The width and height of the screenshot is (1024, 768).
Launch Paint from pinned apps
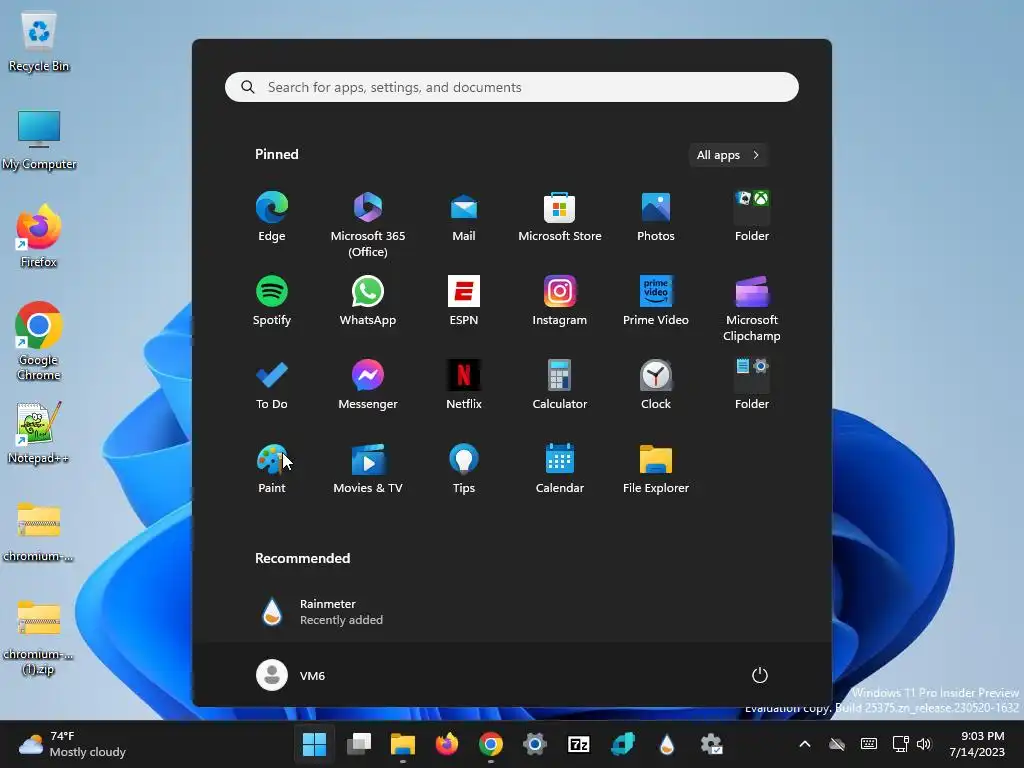(272, 468)
